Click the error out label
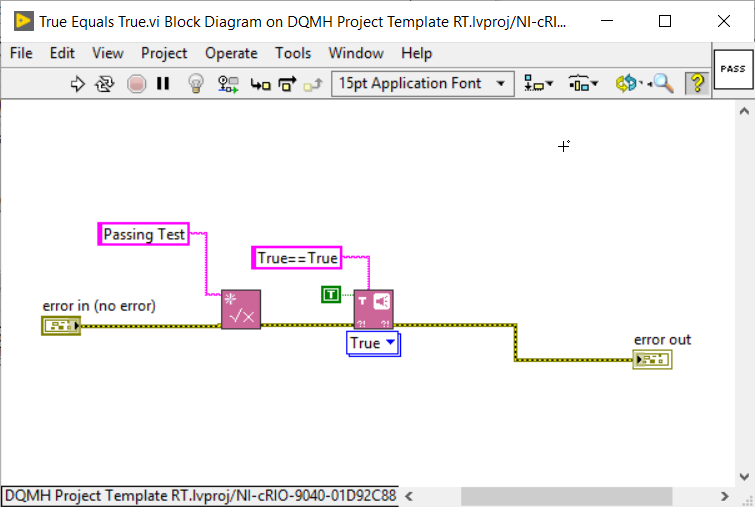The image size is (755, 507). [663, 339]
